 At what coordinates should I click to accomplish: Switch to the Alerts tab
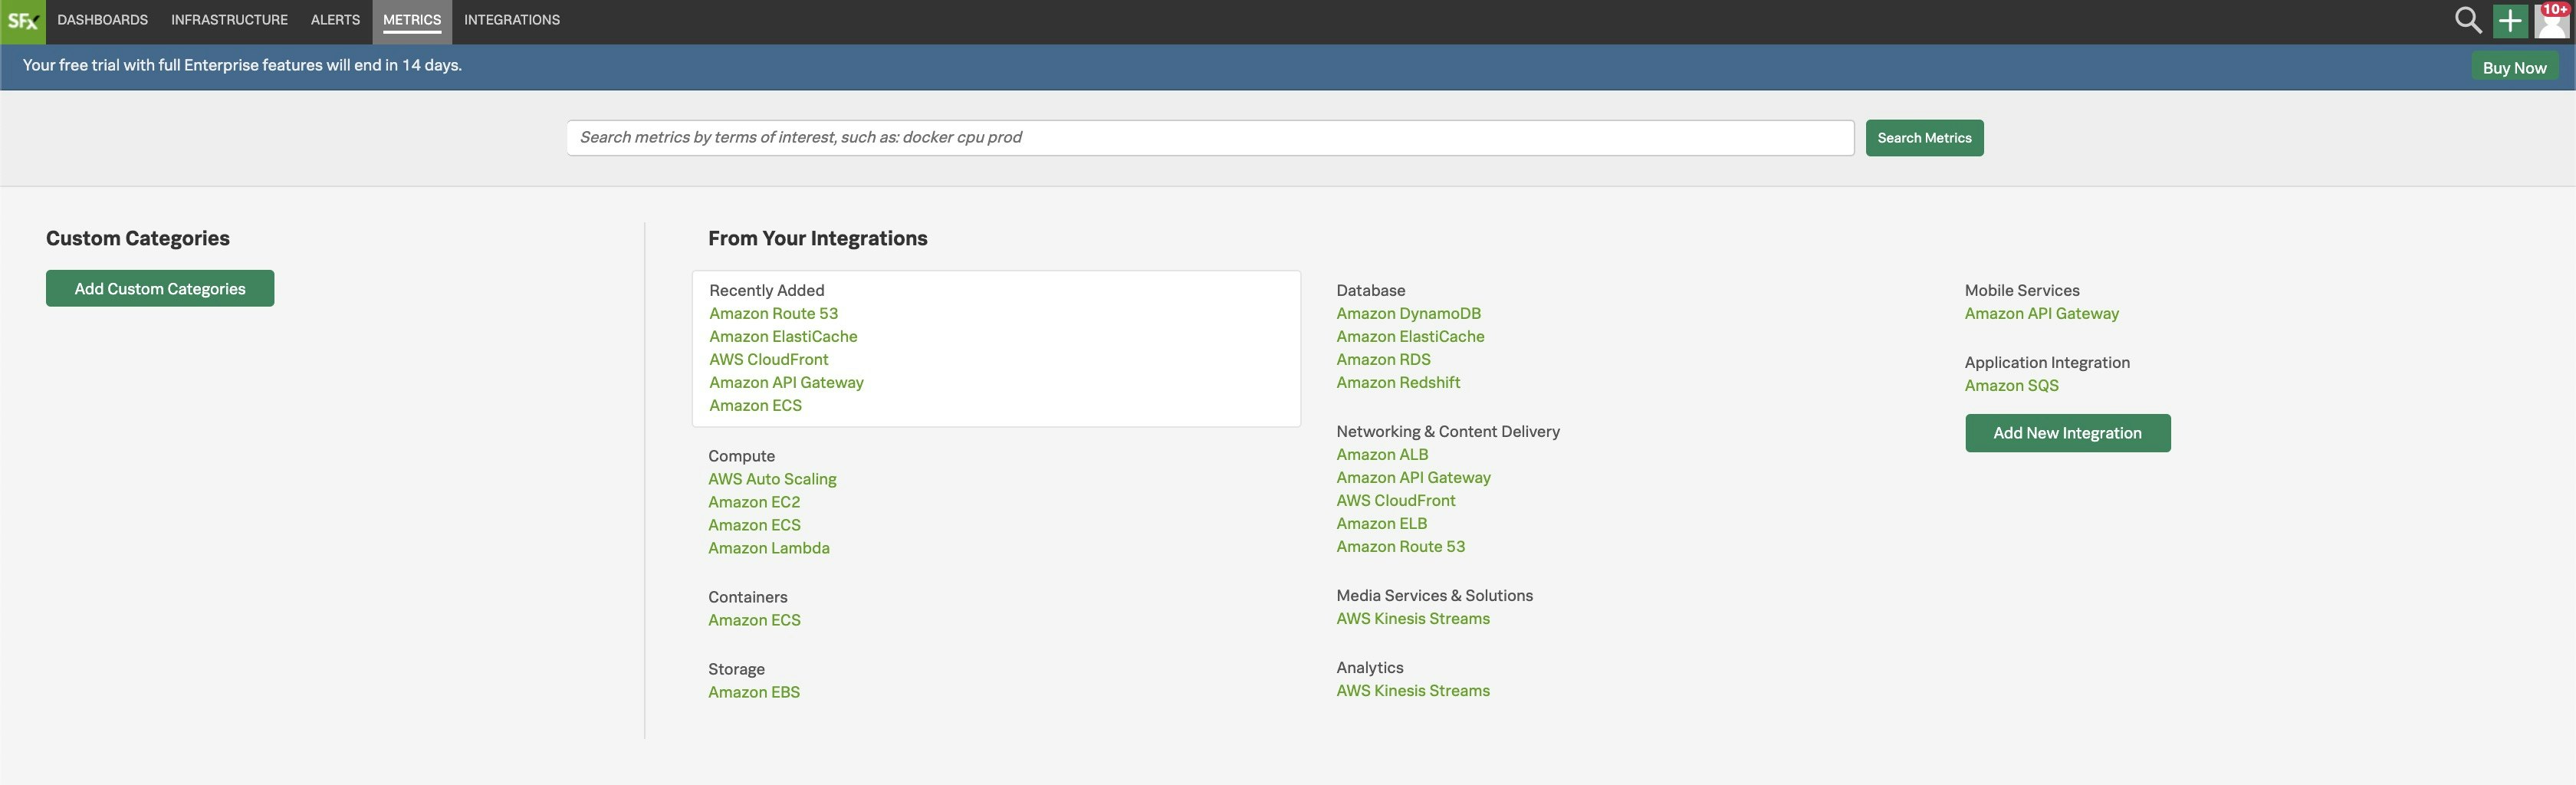point(335,20)
